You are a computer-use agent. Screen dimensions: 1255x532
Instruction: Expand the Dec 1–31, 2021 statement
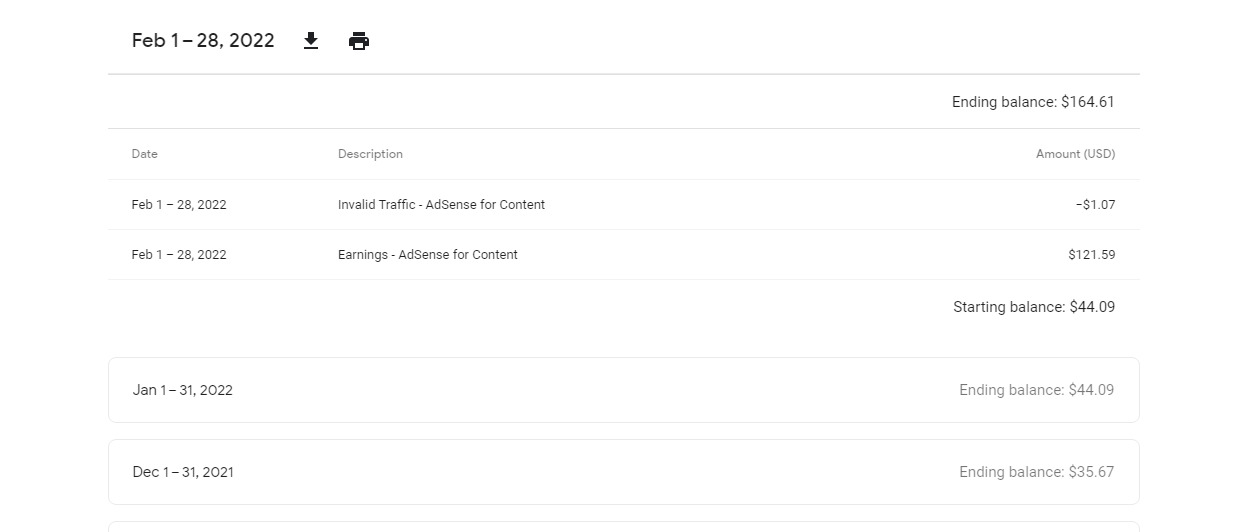(623, 472)
